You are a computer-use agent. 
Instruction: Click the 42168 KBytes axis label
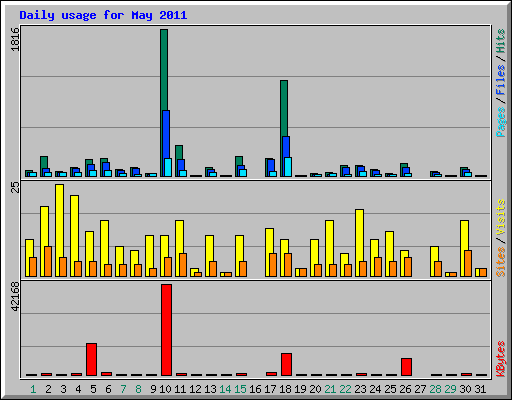(x=15, y=297)
